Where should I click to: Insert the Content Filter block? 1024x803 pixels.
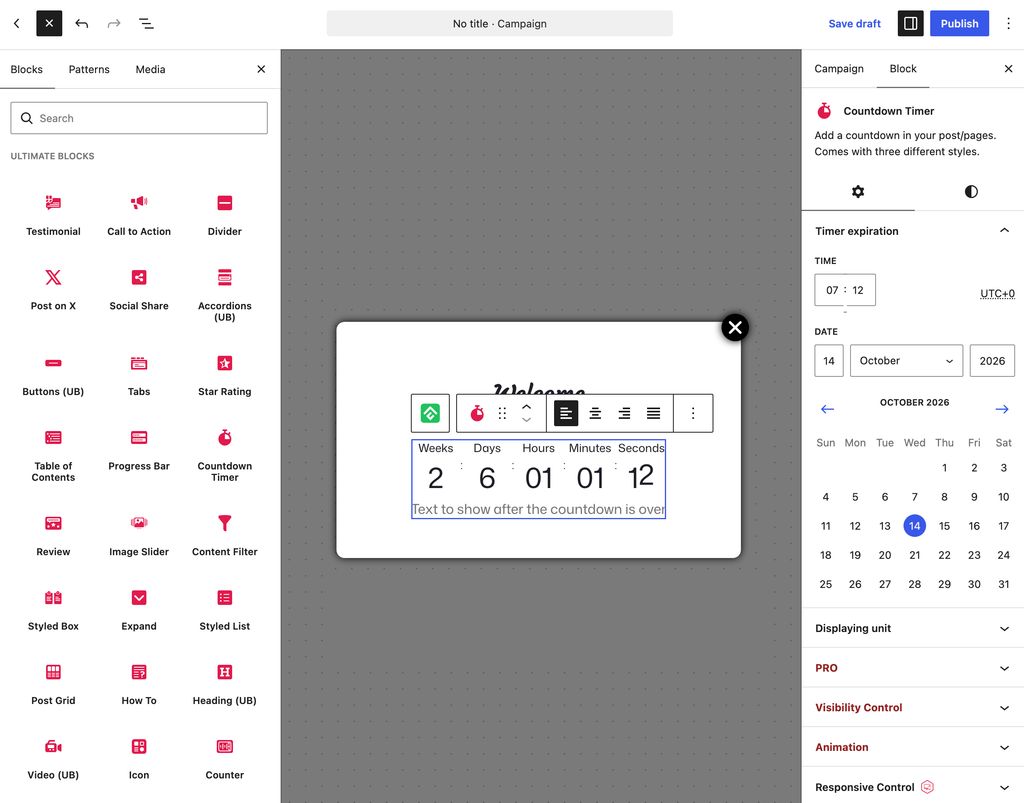tap(225, 535)
